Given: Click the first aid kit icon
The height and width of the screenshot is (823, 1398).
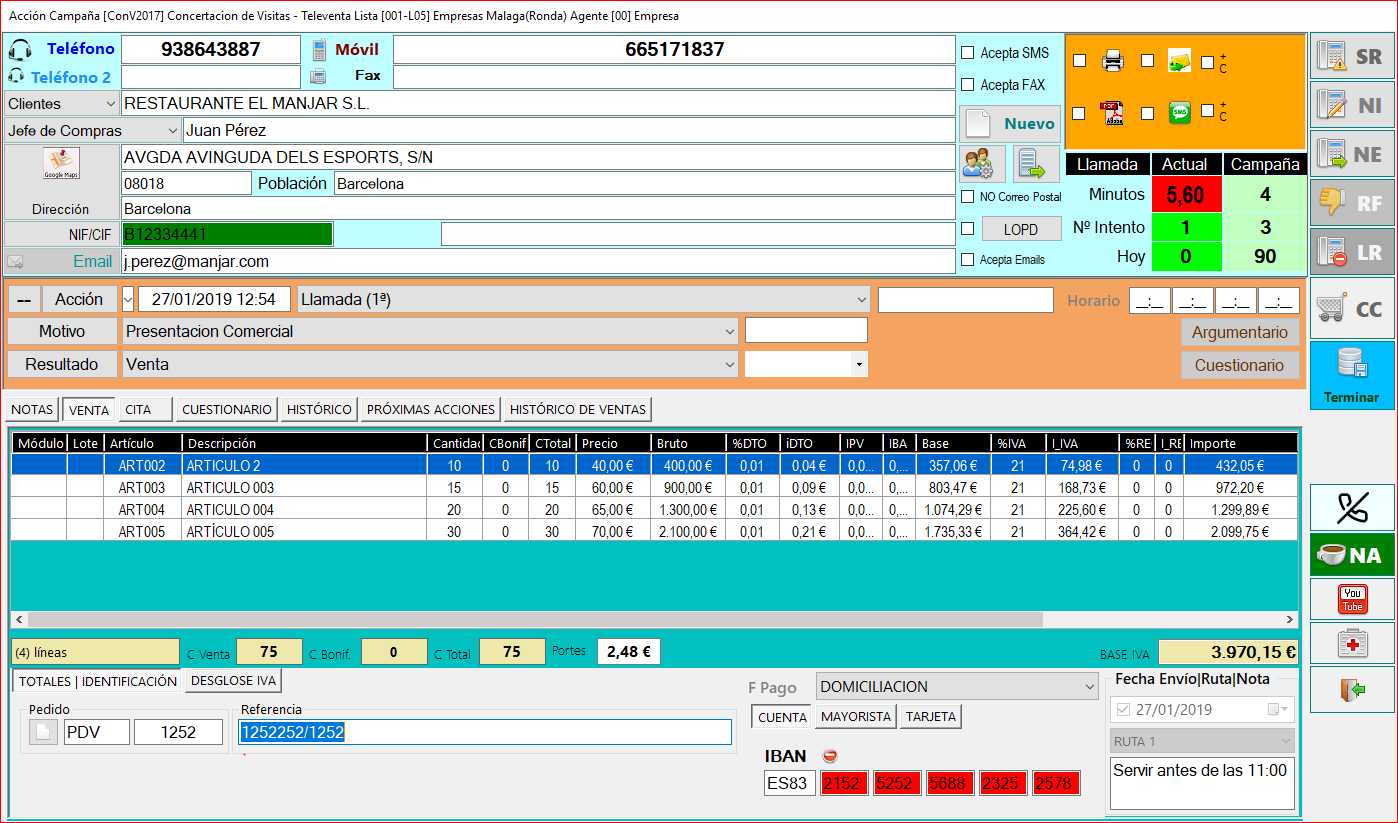Looking at the screenshot, I should point(1352,644).
